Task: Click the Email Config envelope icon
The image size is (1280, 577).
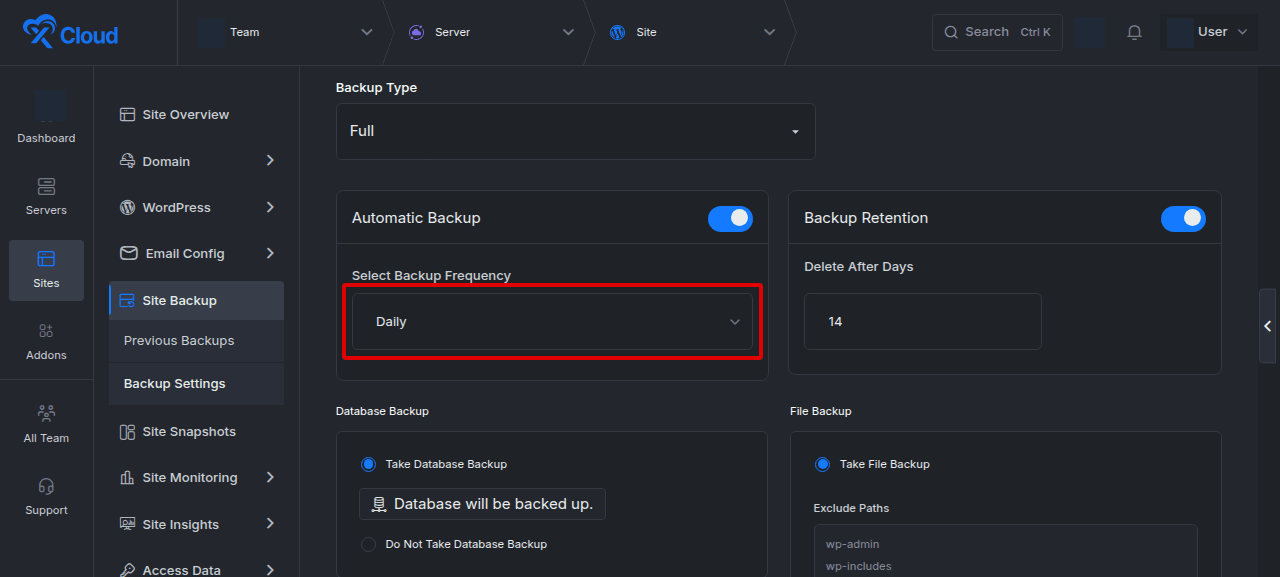Action: click(128, 254)
